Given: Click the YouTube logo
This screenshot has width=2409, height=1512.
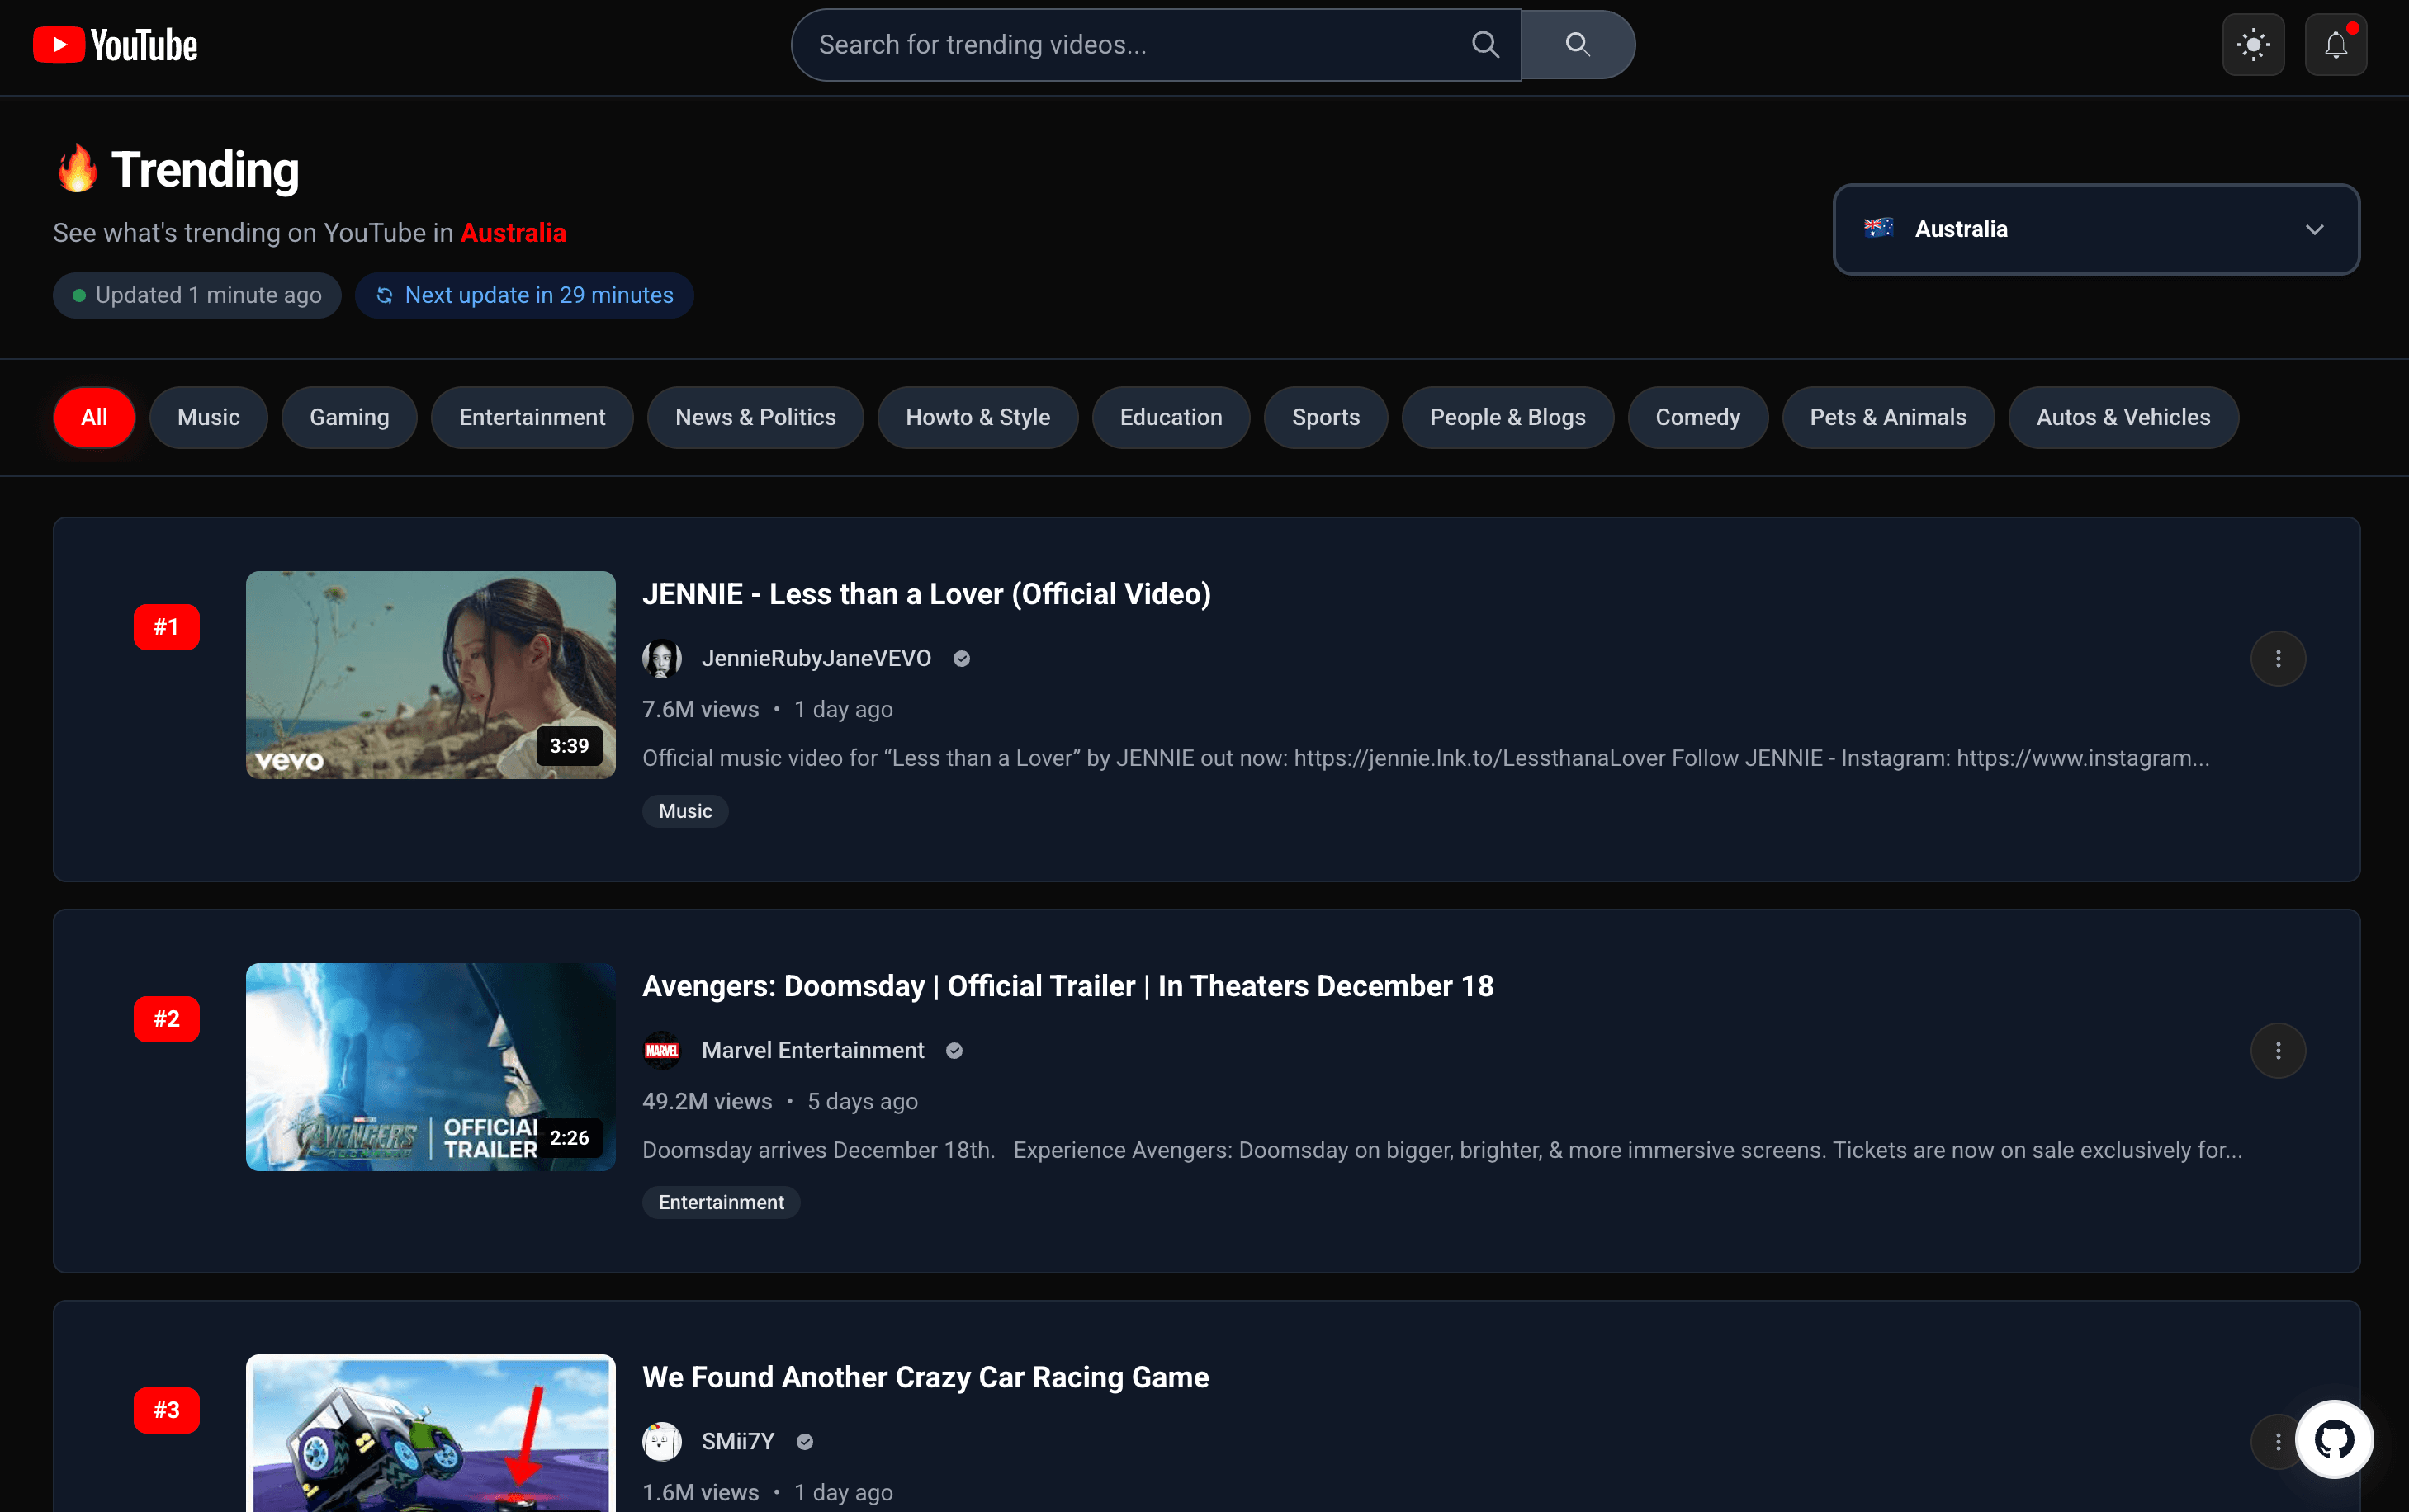Looking at the screenshot, I should 115,45.
